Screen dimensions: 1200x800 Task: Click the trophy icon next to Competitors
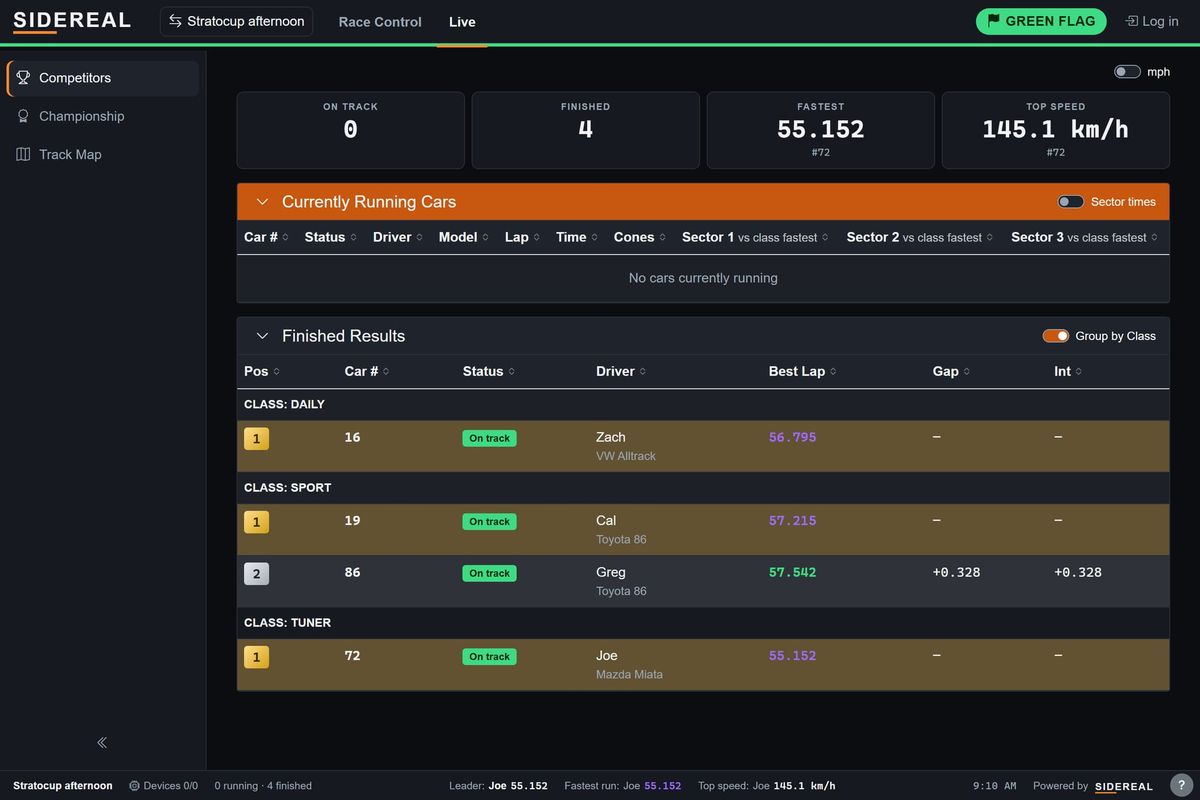click(23, 78)
